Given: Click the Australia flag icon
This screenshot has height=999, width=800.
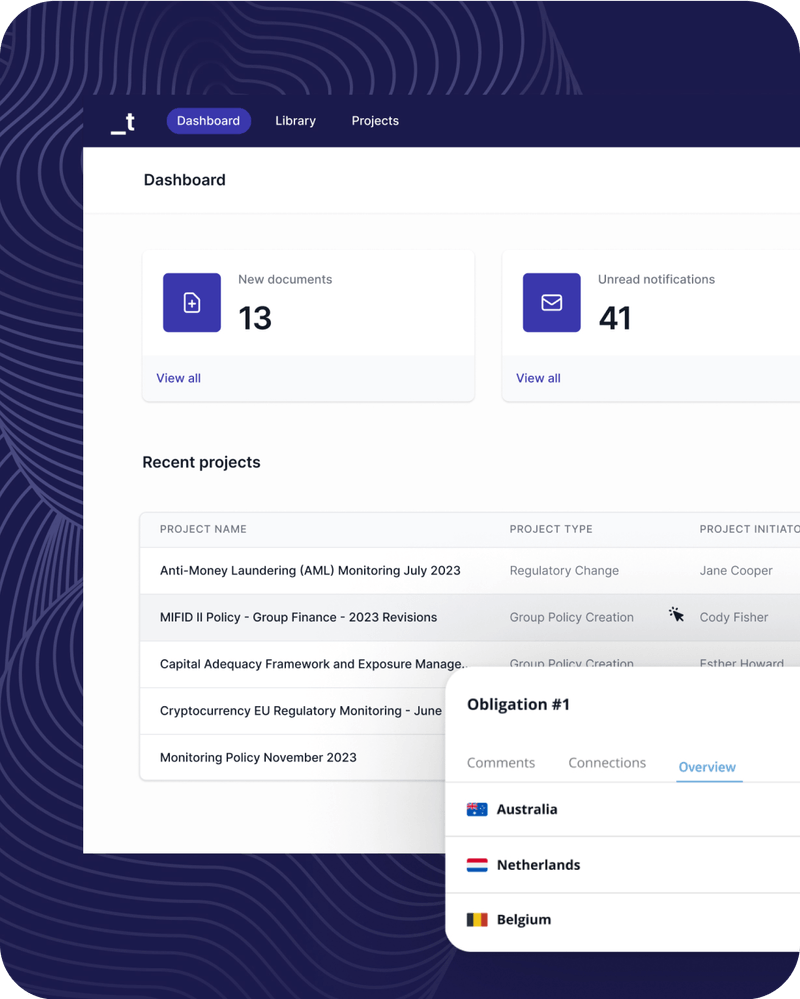Looking at the screenshot, I should (x=476, y=808).
